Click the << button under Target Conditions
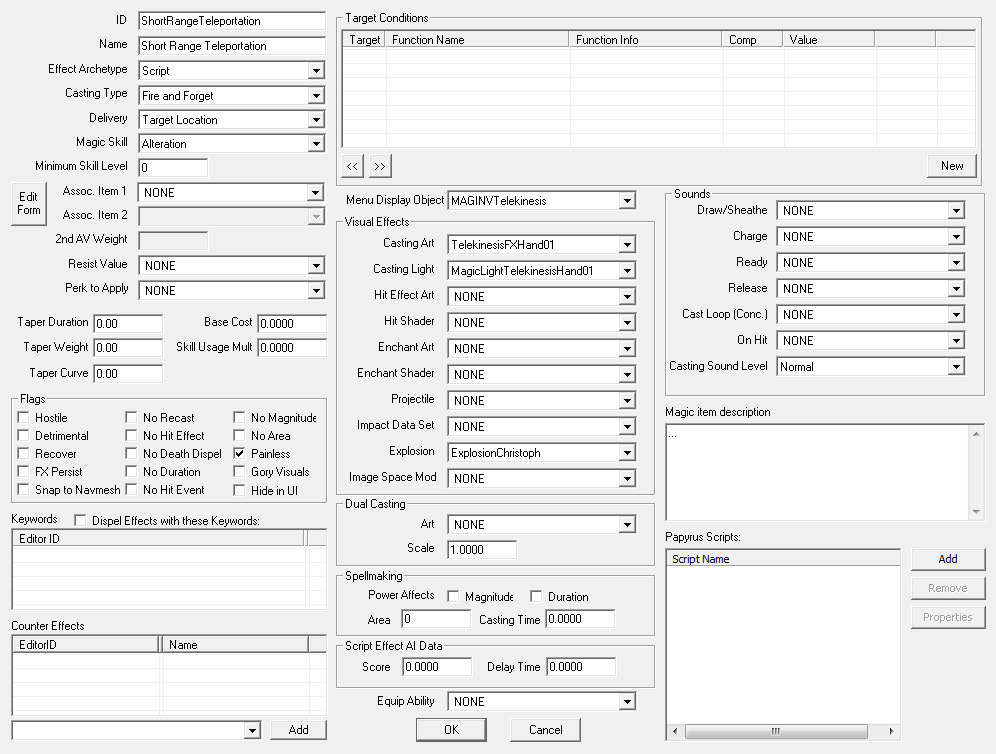The height and width of the screenshot is (754, 996). pos(352,166)
